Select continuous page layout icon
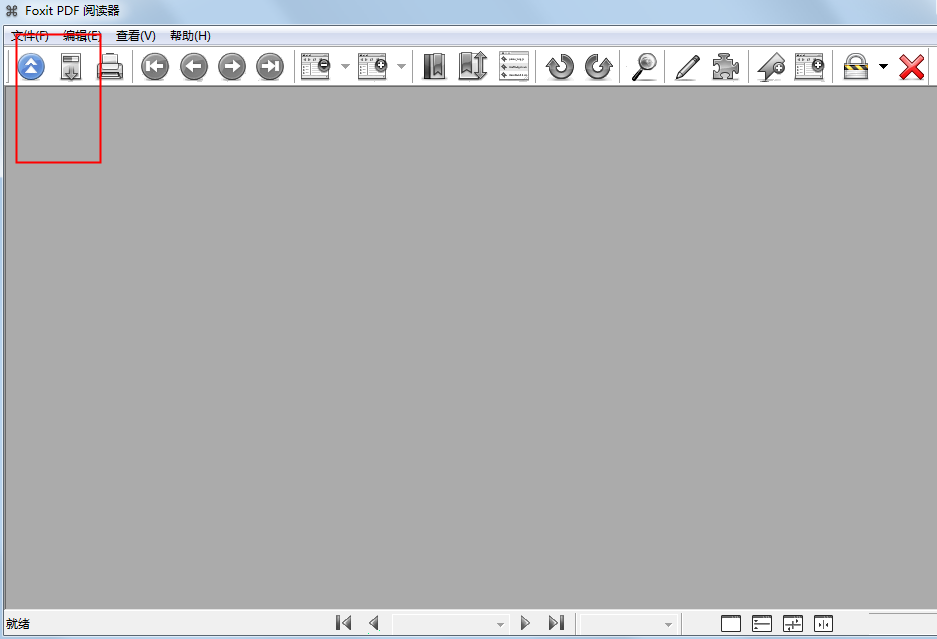The width and height of the screenshot is (937, 639). click(x=762, y=623)
